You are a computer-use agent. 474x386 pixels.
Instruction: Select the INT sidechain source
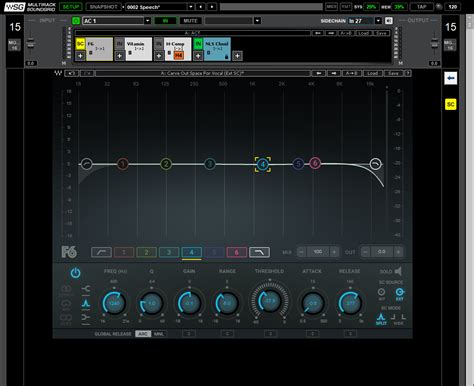(381, 294)
